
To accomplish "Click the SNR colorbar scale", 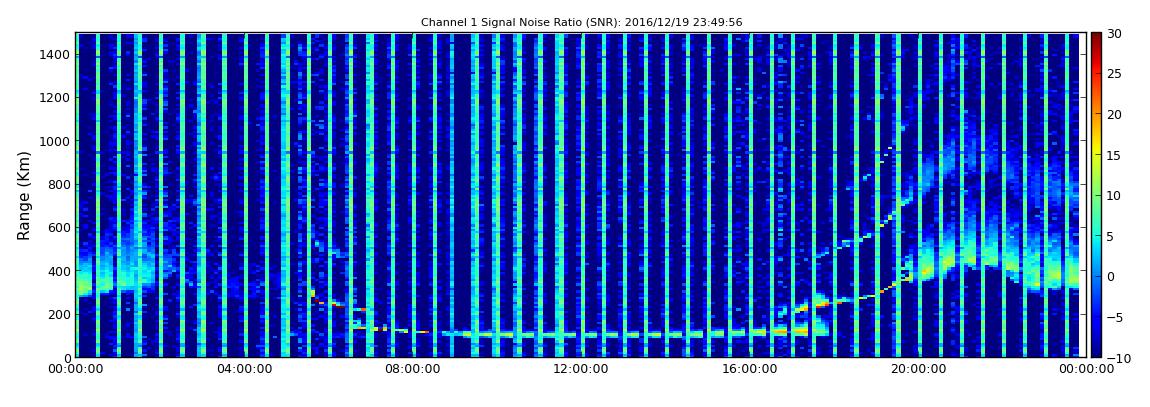I will (x=1096, y=195).
